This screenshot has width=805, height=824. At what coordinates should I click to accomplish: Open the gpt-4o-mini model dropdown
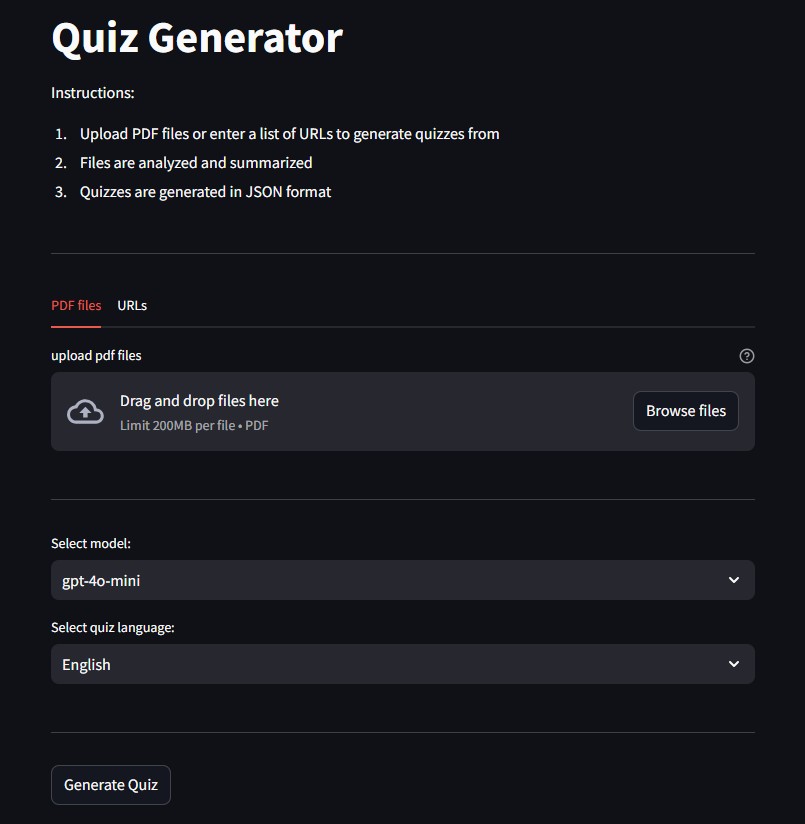[x=402, y=580]
